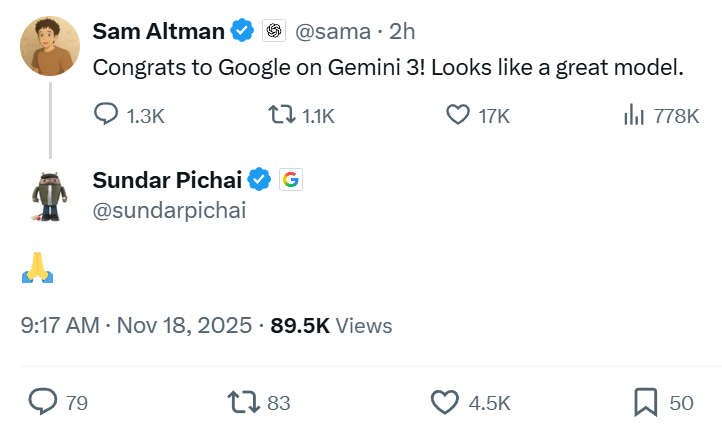Click Sam Altman's display name
This screenshot has width=722, height=432.
(x=158, y=31)
